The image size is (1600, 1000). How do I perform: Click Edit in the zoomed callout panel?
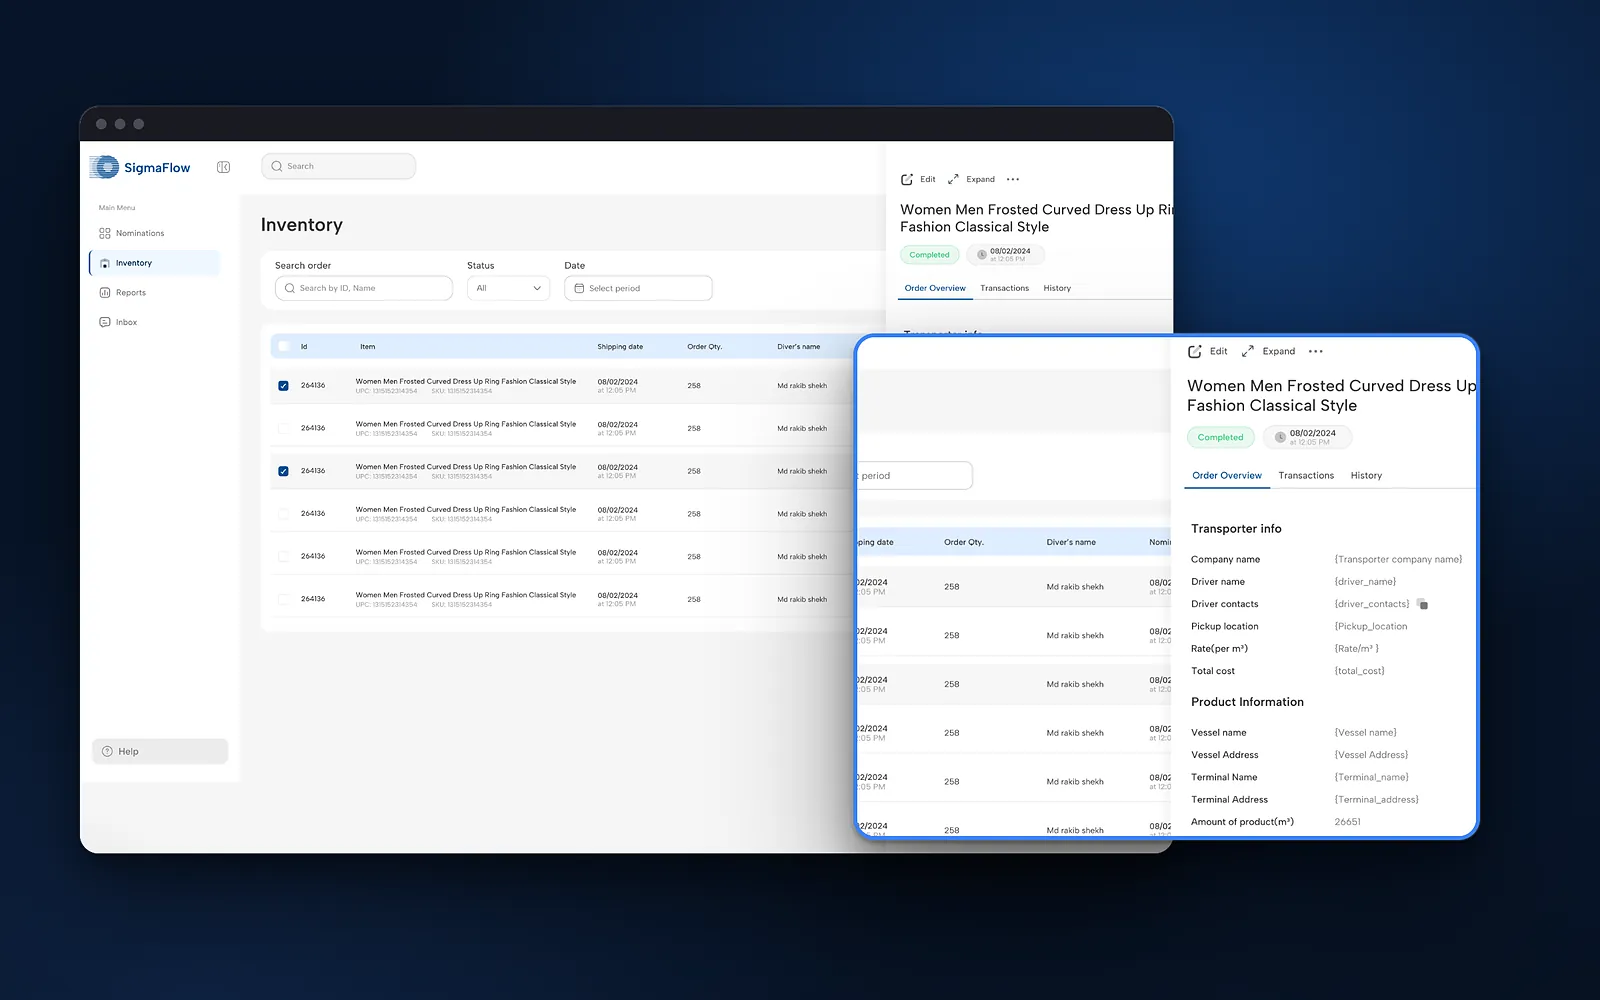pos(1207,351)
